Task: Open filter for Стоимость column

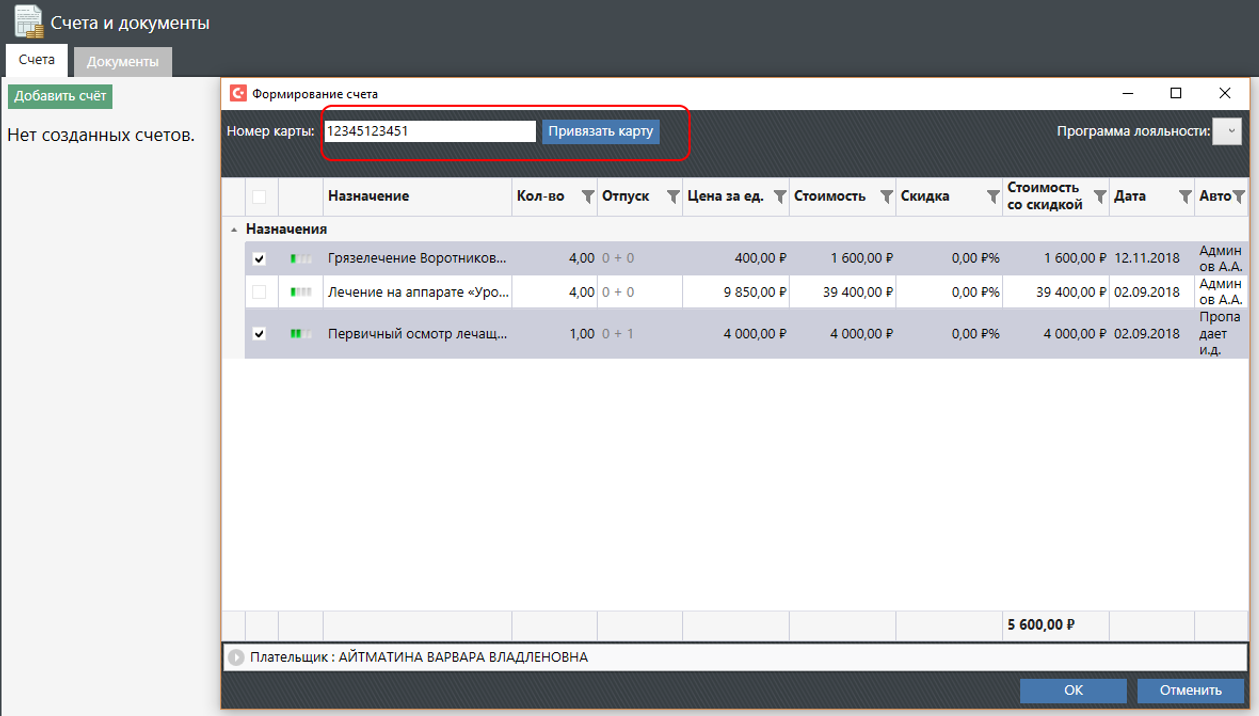Action: [x=886, y=197]
